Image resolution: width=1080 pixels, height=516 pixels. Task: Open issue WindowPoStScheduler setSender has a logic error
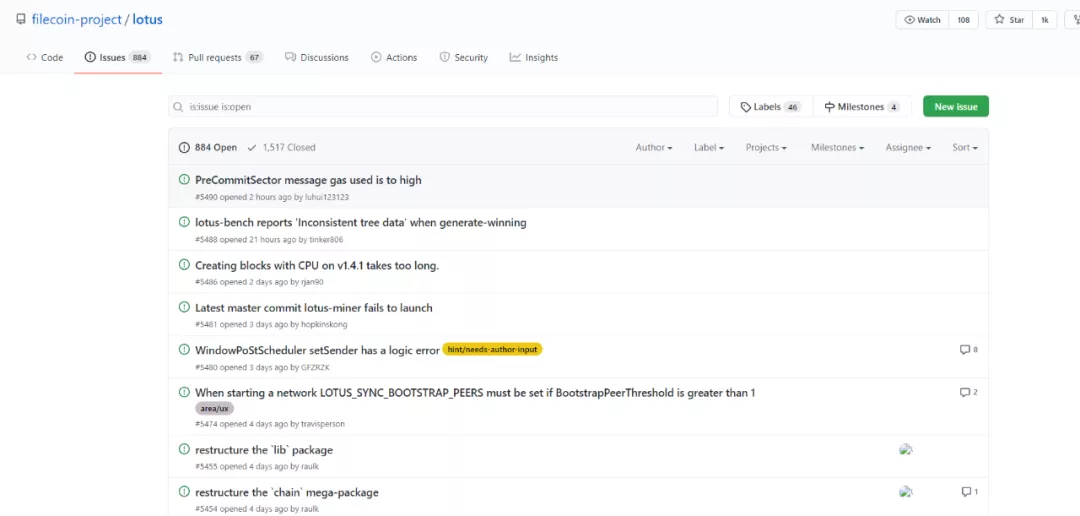point(317,350)
